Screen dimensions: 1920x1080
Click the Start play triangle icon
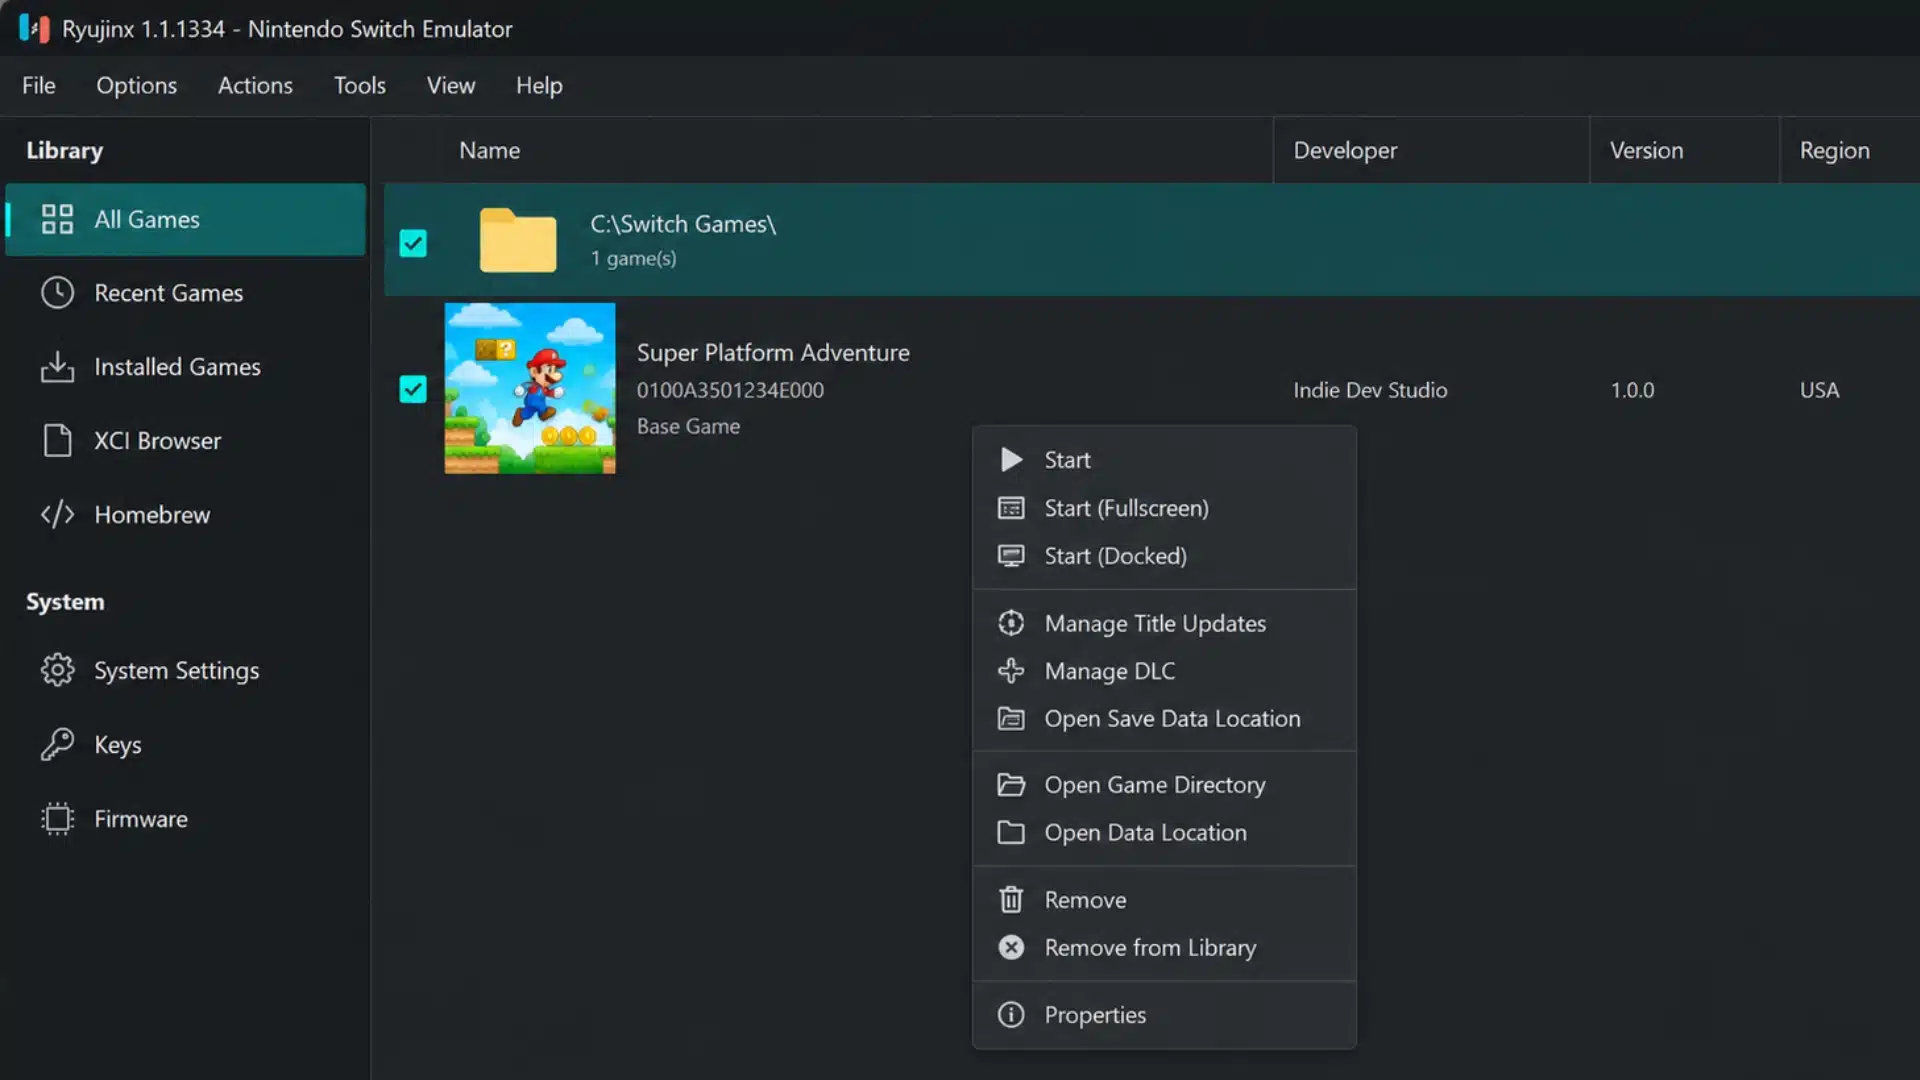1011,460
